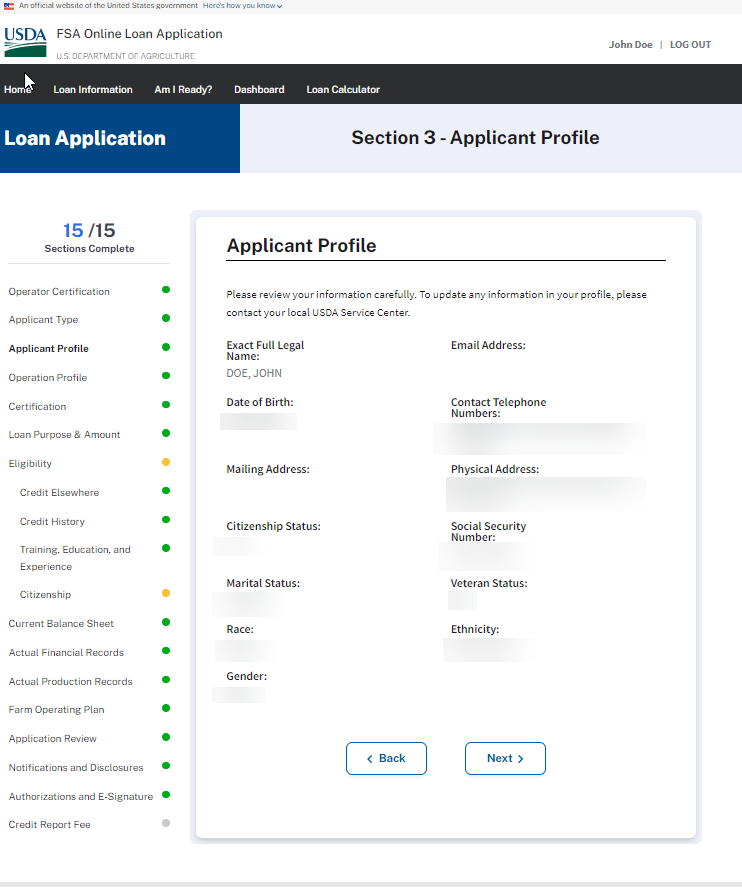Select Credit History in the sidebar
The width and height of the screenshot is (742, 887).
point(52,521)
